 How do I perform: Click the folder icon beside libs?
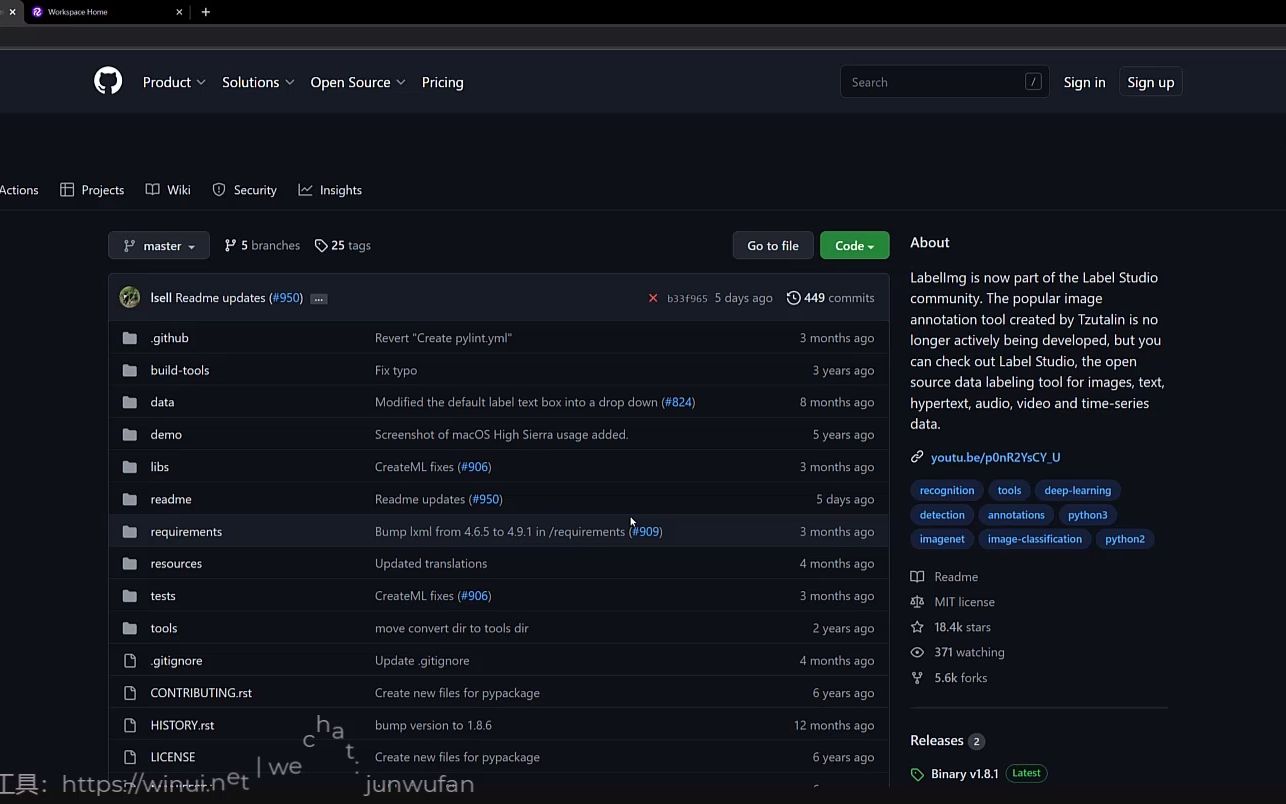click(x=129, y=467)
